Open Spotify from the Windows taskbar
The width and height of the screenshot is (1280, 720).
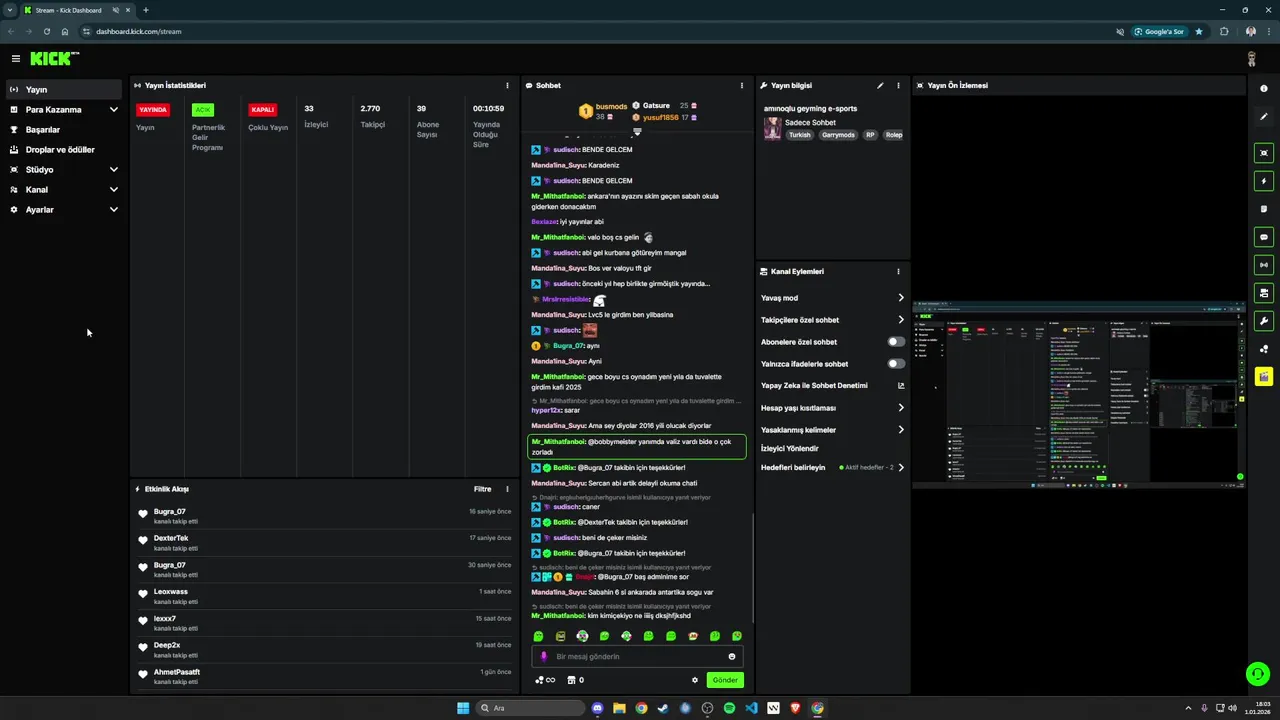coord(729,708)
